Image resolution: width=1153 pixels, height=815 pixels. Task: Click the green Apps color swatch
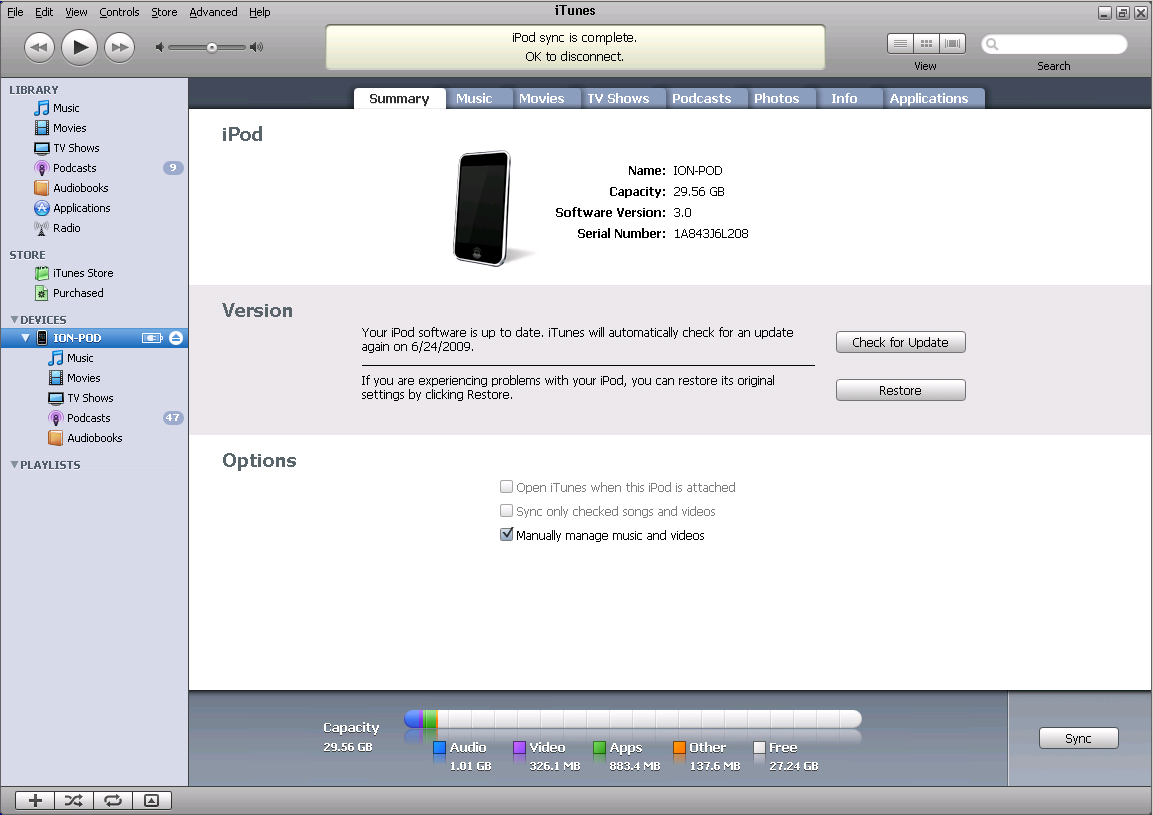pos(599,747)
